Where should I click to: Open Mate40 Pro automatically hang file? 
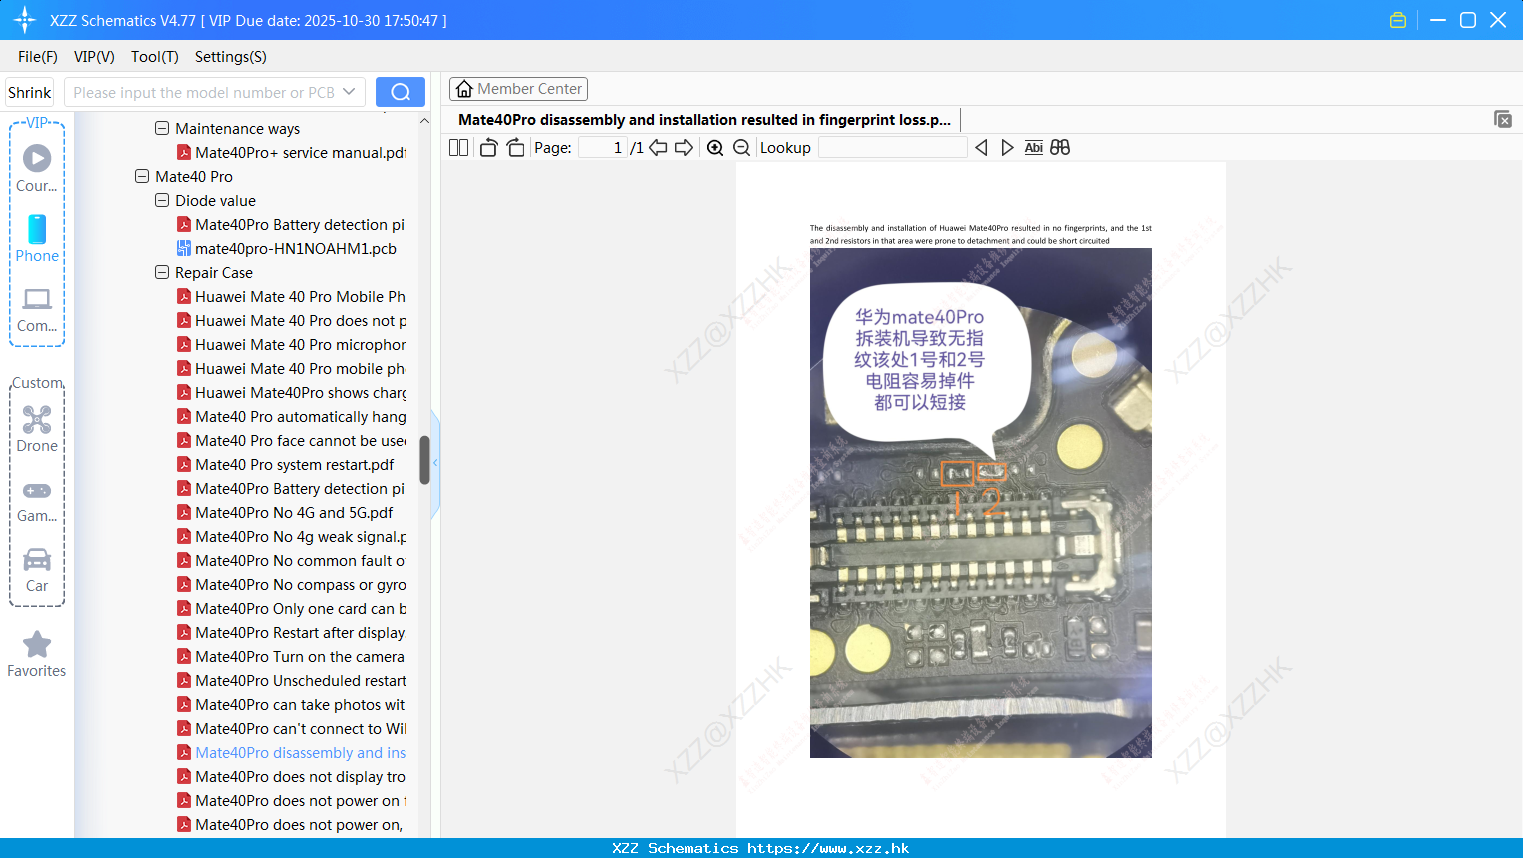pos(291,416)
